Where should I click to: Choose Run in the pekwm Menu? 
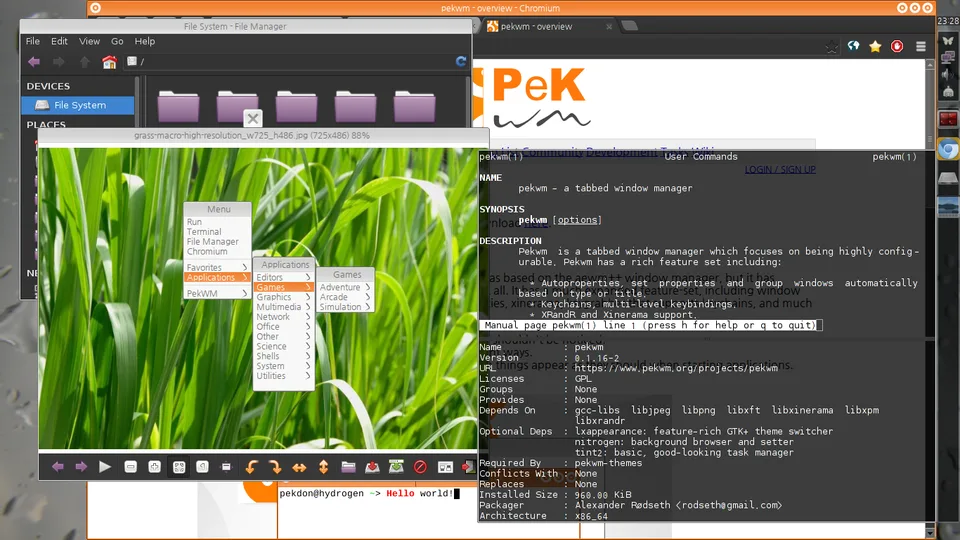(217, 222)
